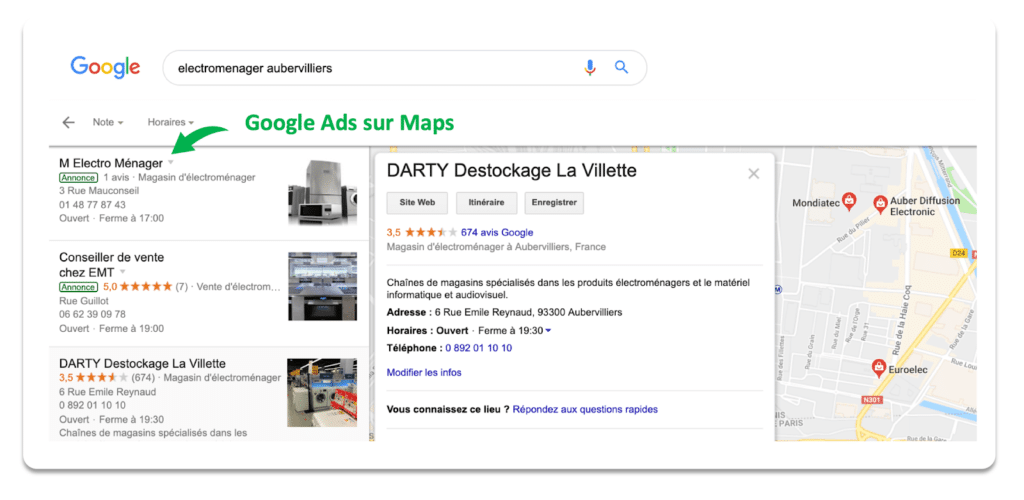Expand ad options arrow next to M Electro Ménager
The width and height of the screenshot is (1024, 500).
tap(171, 162)
